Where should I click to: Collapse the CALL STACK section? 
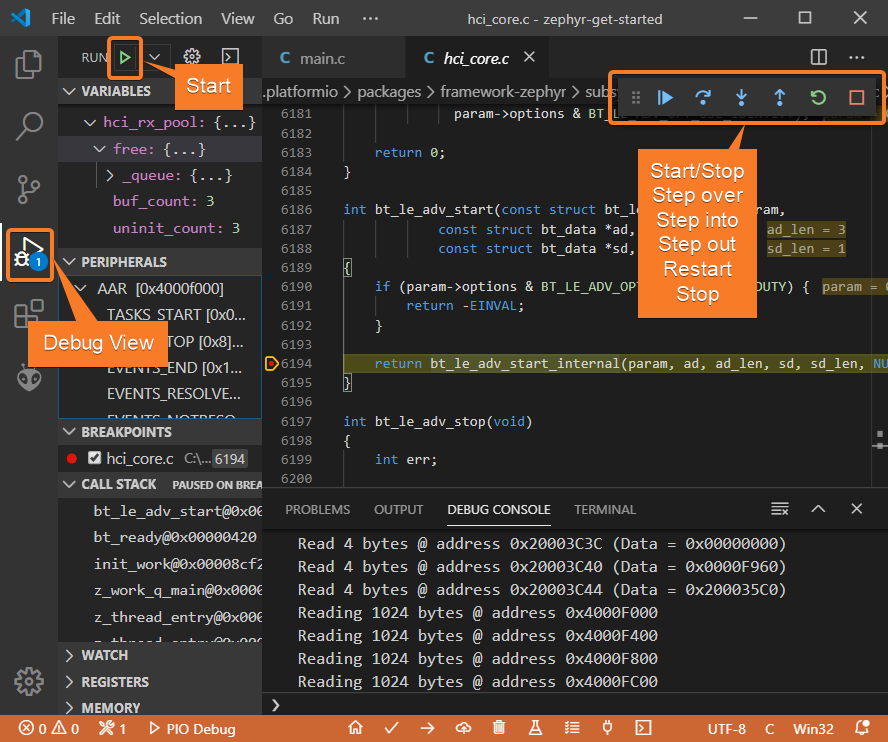pyautogui.click(x=69, y=484)
